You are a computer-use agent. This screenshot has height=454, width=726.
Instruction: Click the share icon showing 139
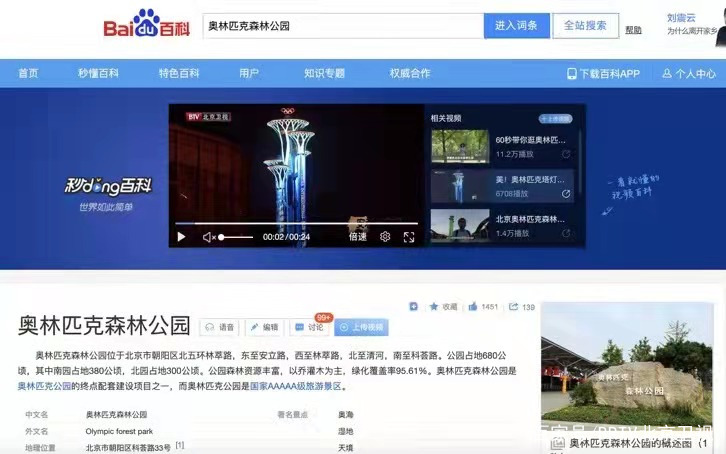pyautogui.click(x=522, y=307)
